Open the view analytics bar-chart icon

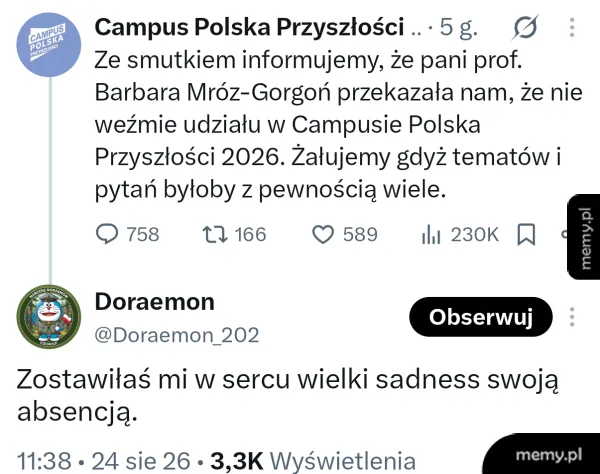[431, 235]
